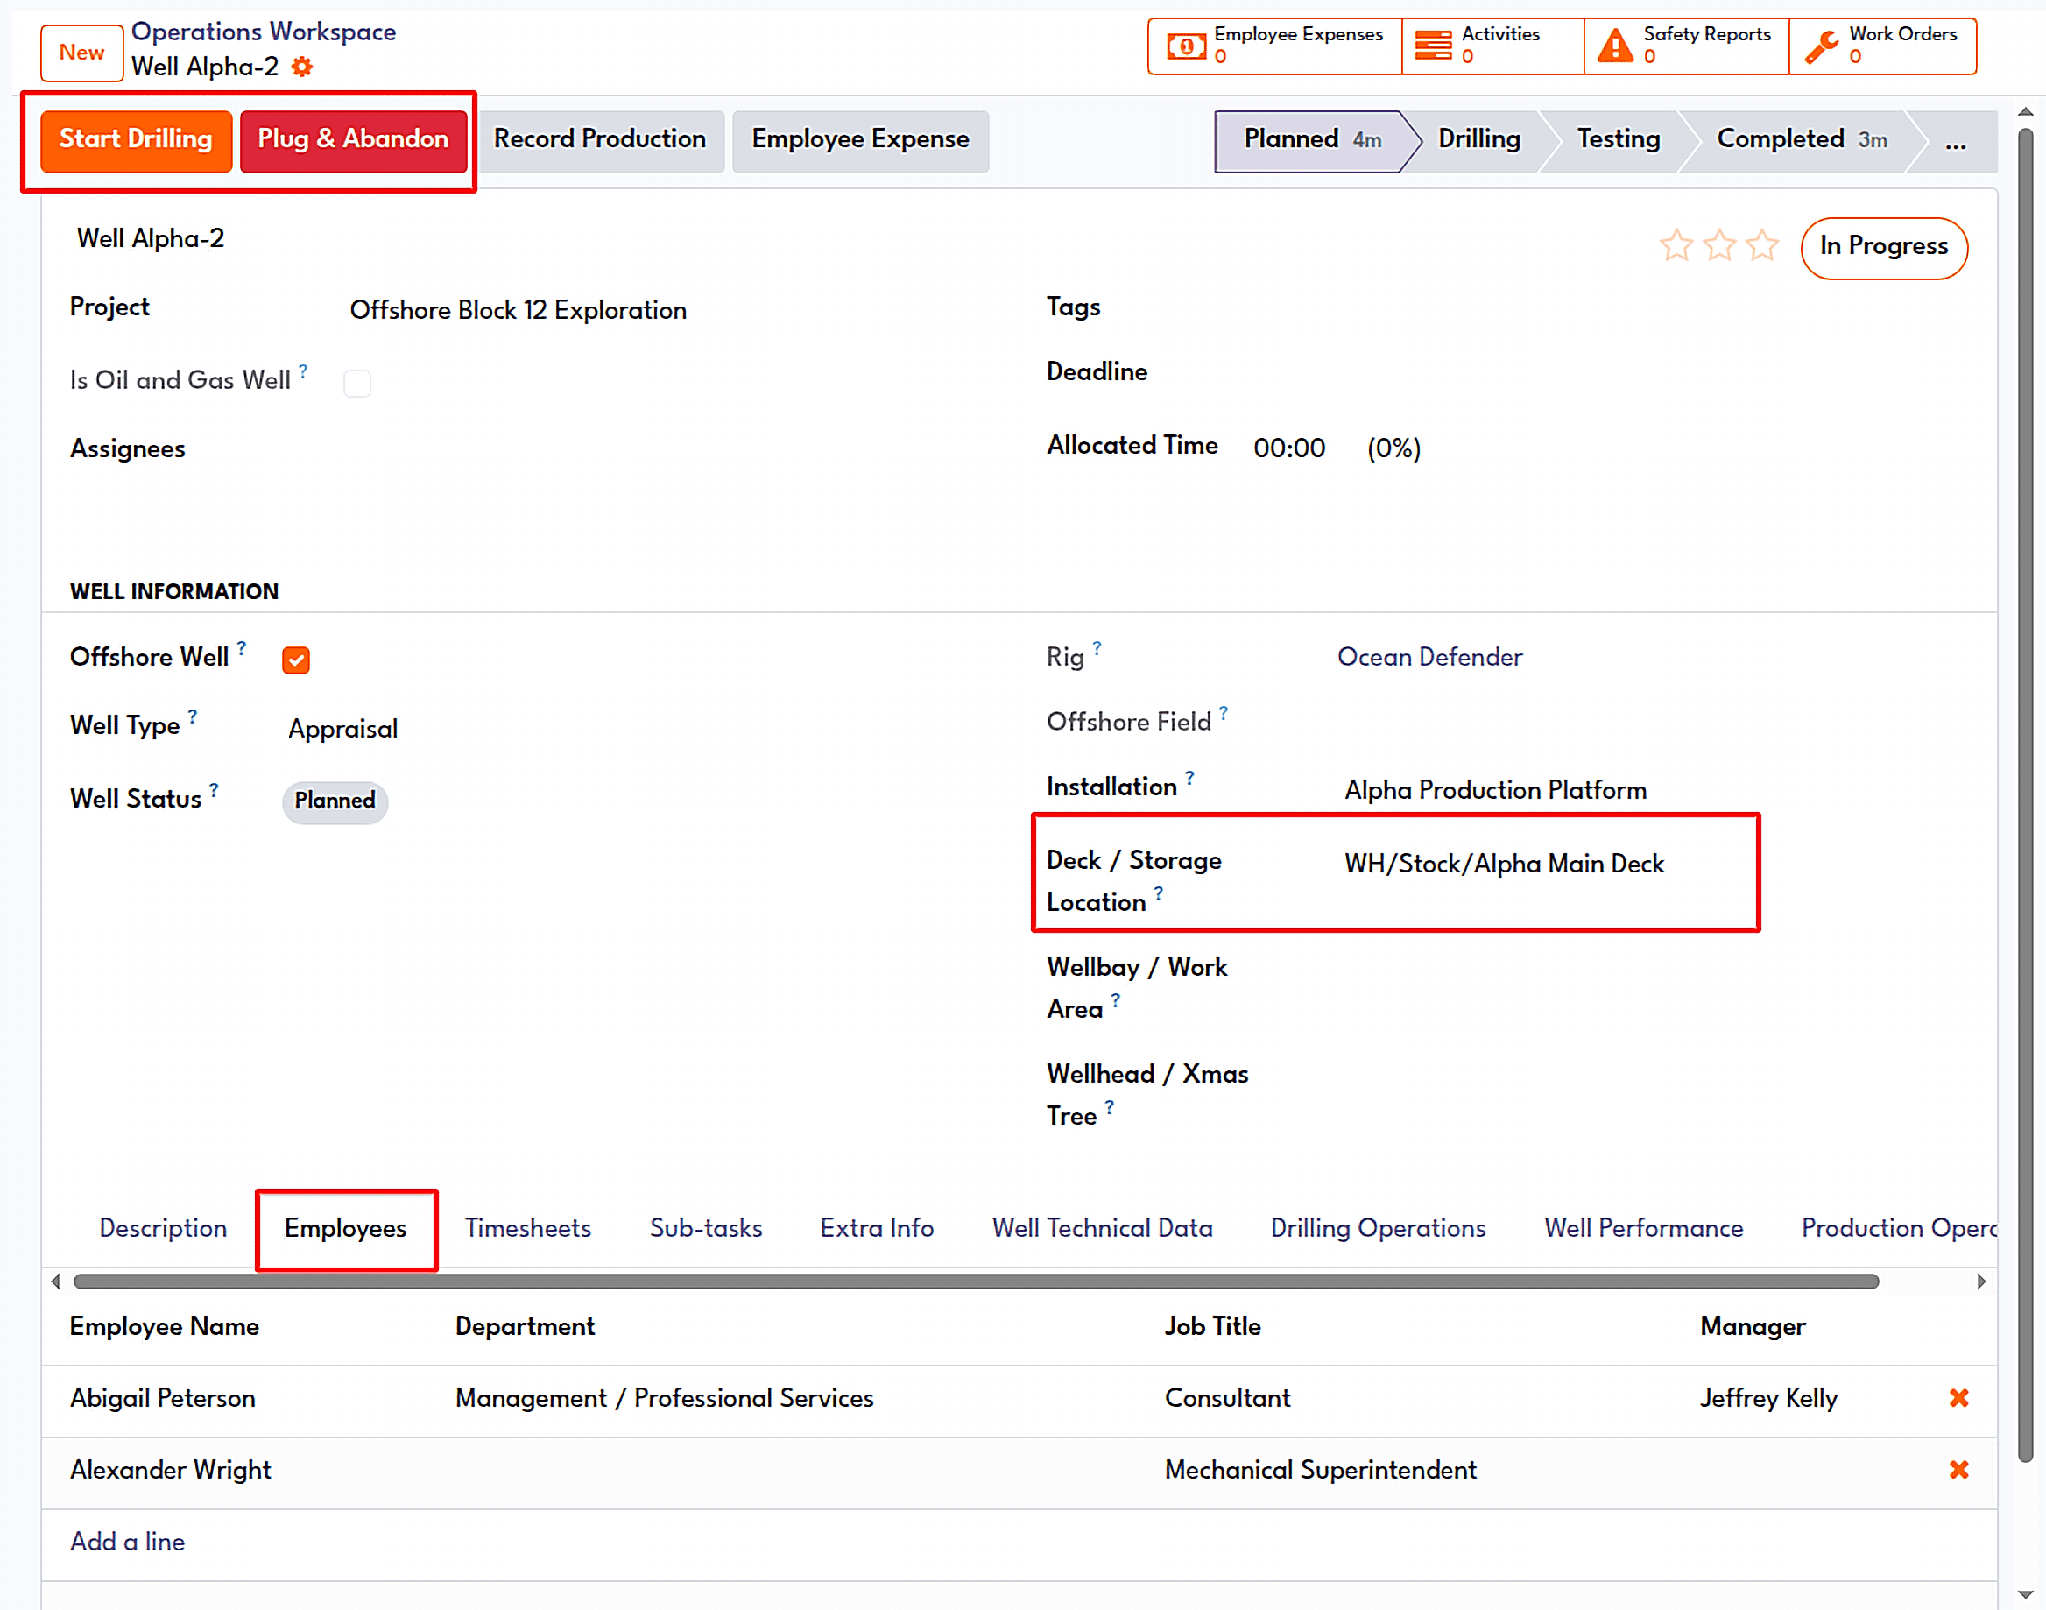Viewport: 2046px width, 1610px height.
Task: Show help tooltip for Well Status
Action: (x=214, y=790)
